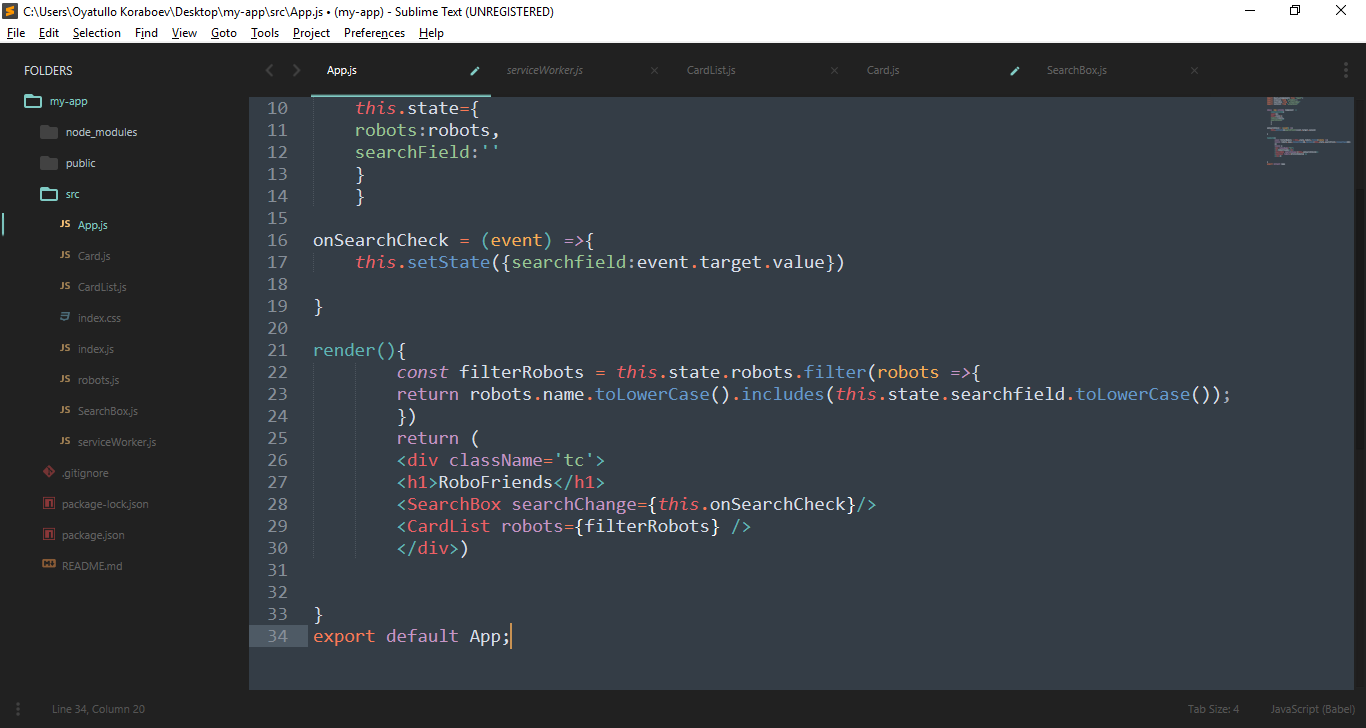Image resolution: width=1366 pixels, height=728 pixels.
Task: Click the sidebar toggle icon in status bar
Action: (x=17, y=709)
